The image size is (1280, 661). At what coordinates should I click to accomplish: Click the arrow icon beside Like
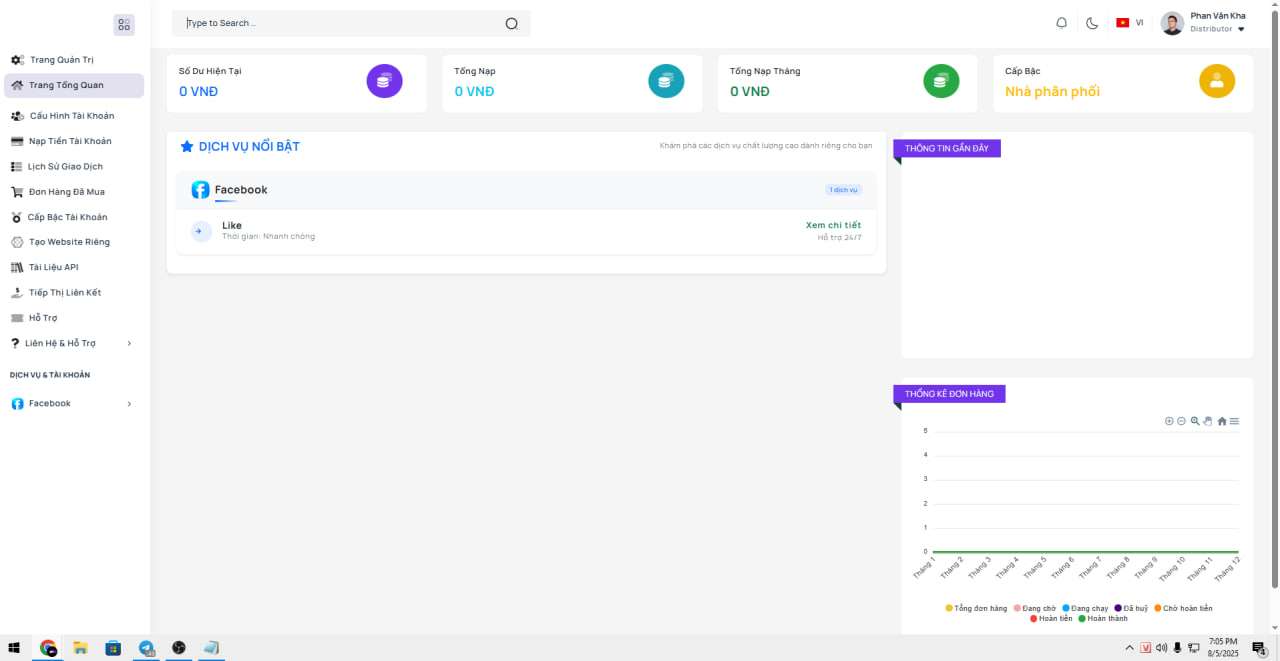[x=201, y=231]
